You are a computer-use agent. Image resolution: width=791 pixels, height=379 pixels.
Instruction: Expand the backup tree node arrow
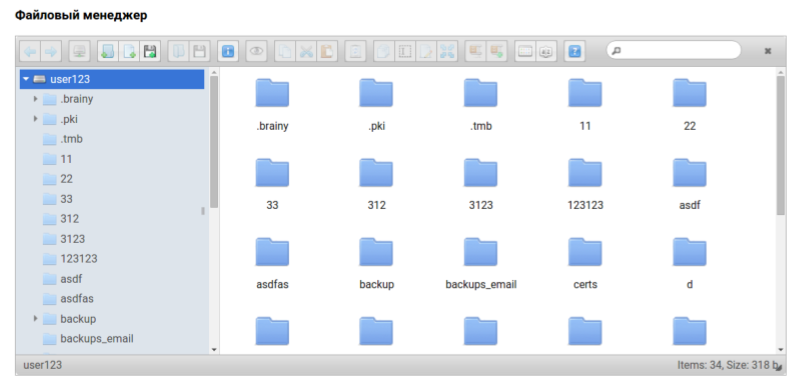35,318
